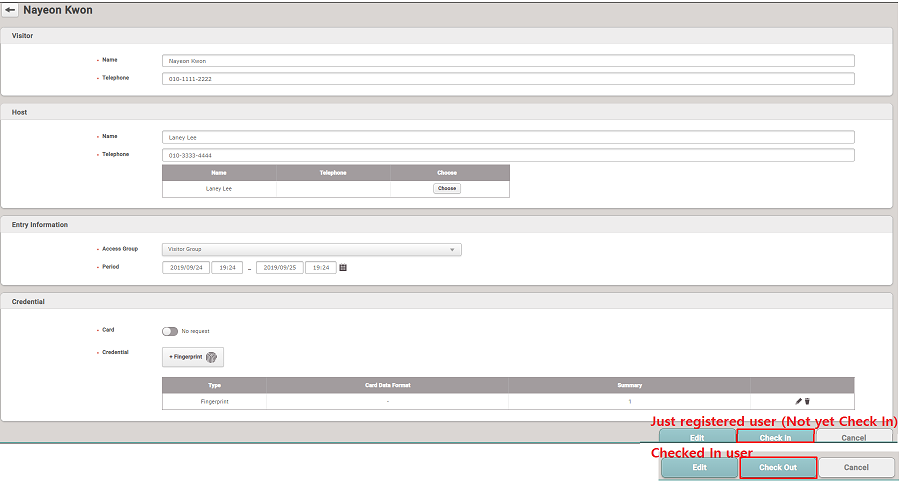
Task: Click the pencil edit icon in Fingerprint row
Action: pyautogui.click(x=798, y=401)
